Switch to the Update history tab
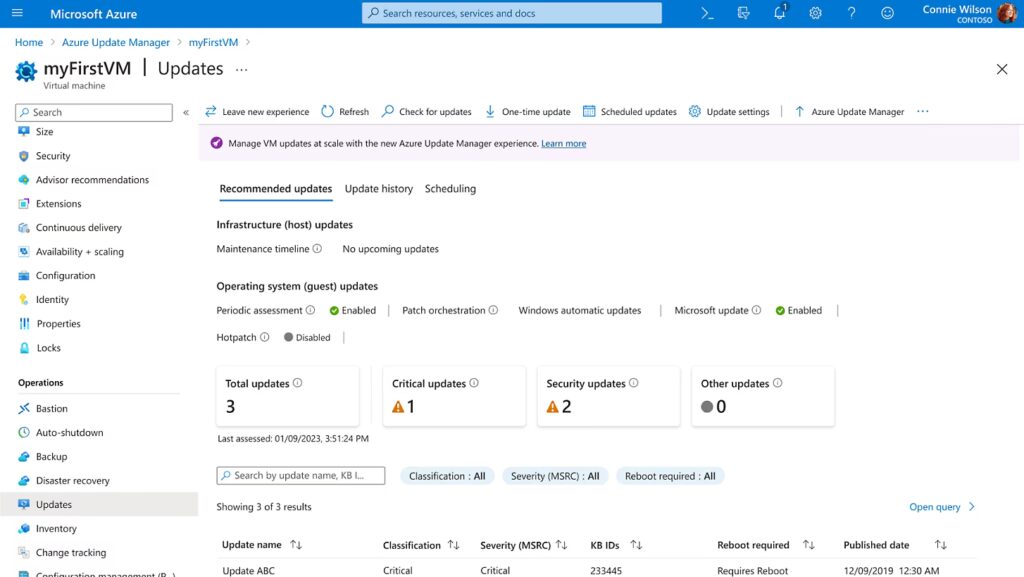 378,189
